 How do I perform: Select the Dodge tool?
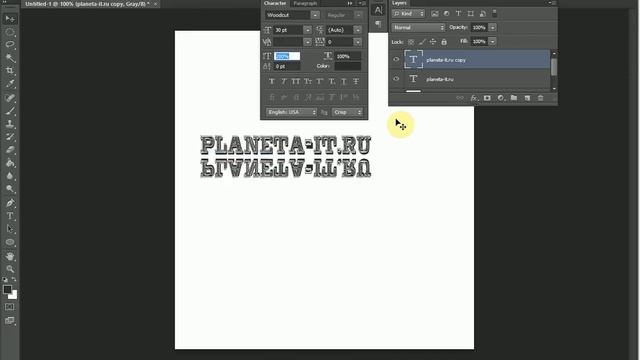[10, 189]
